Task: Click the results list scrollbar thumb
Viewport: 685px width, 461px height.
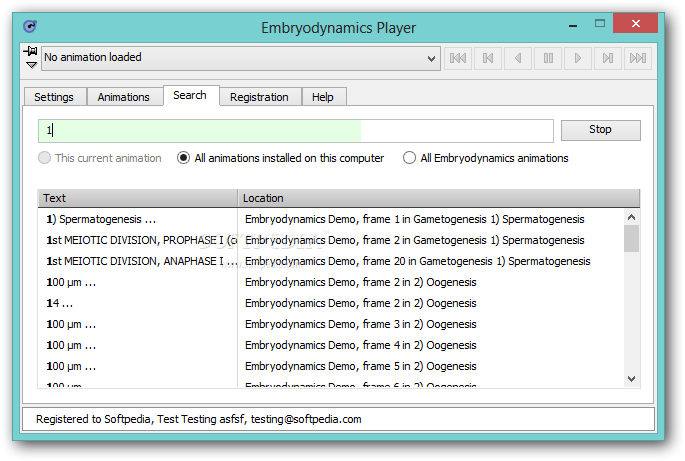Action: [x=632, y=239]
